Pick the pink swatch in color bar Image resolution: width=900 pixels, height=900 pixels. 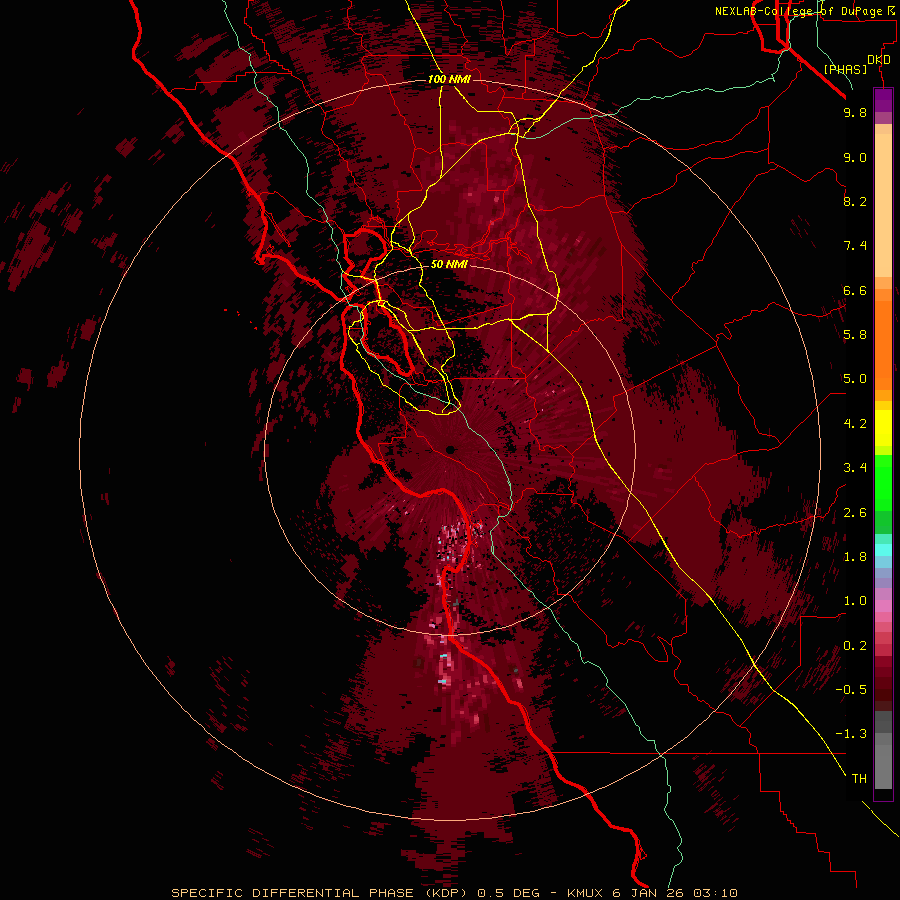pyautogui.click(x=883, y=606)
